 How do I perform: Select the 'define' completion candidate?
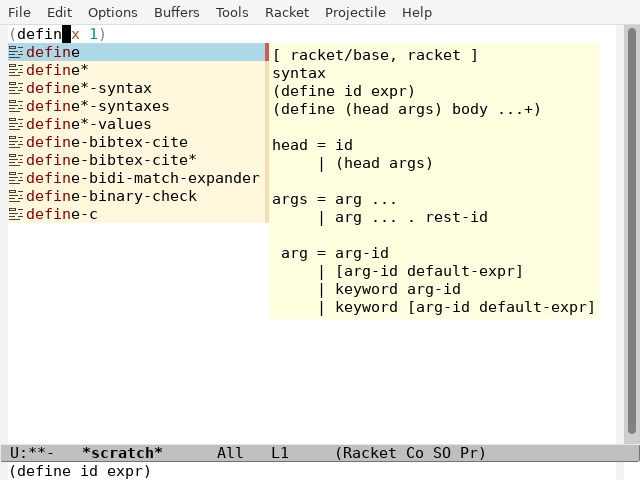click(136, 52)
